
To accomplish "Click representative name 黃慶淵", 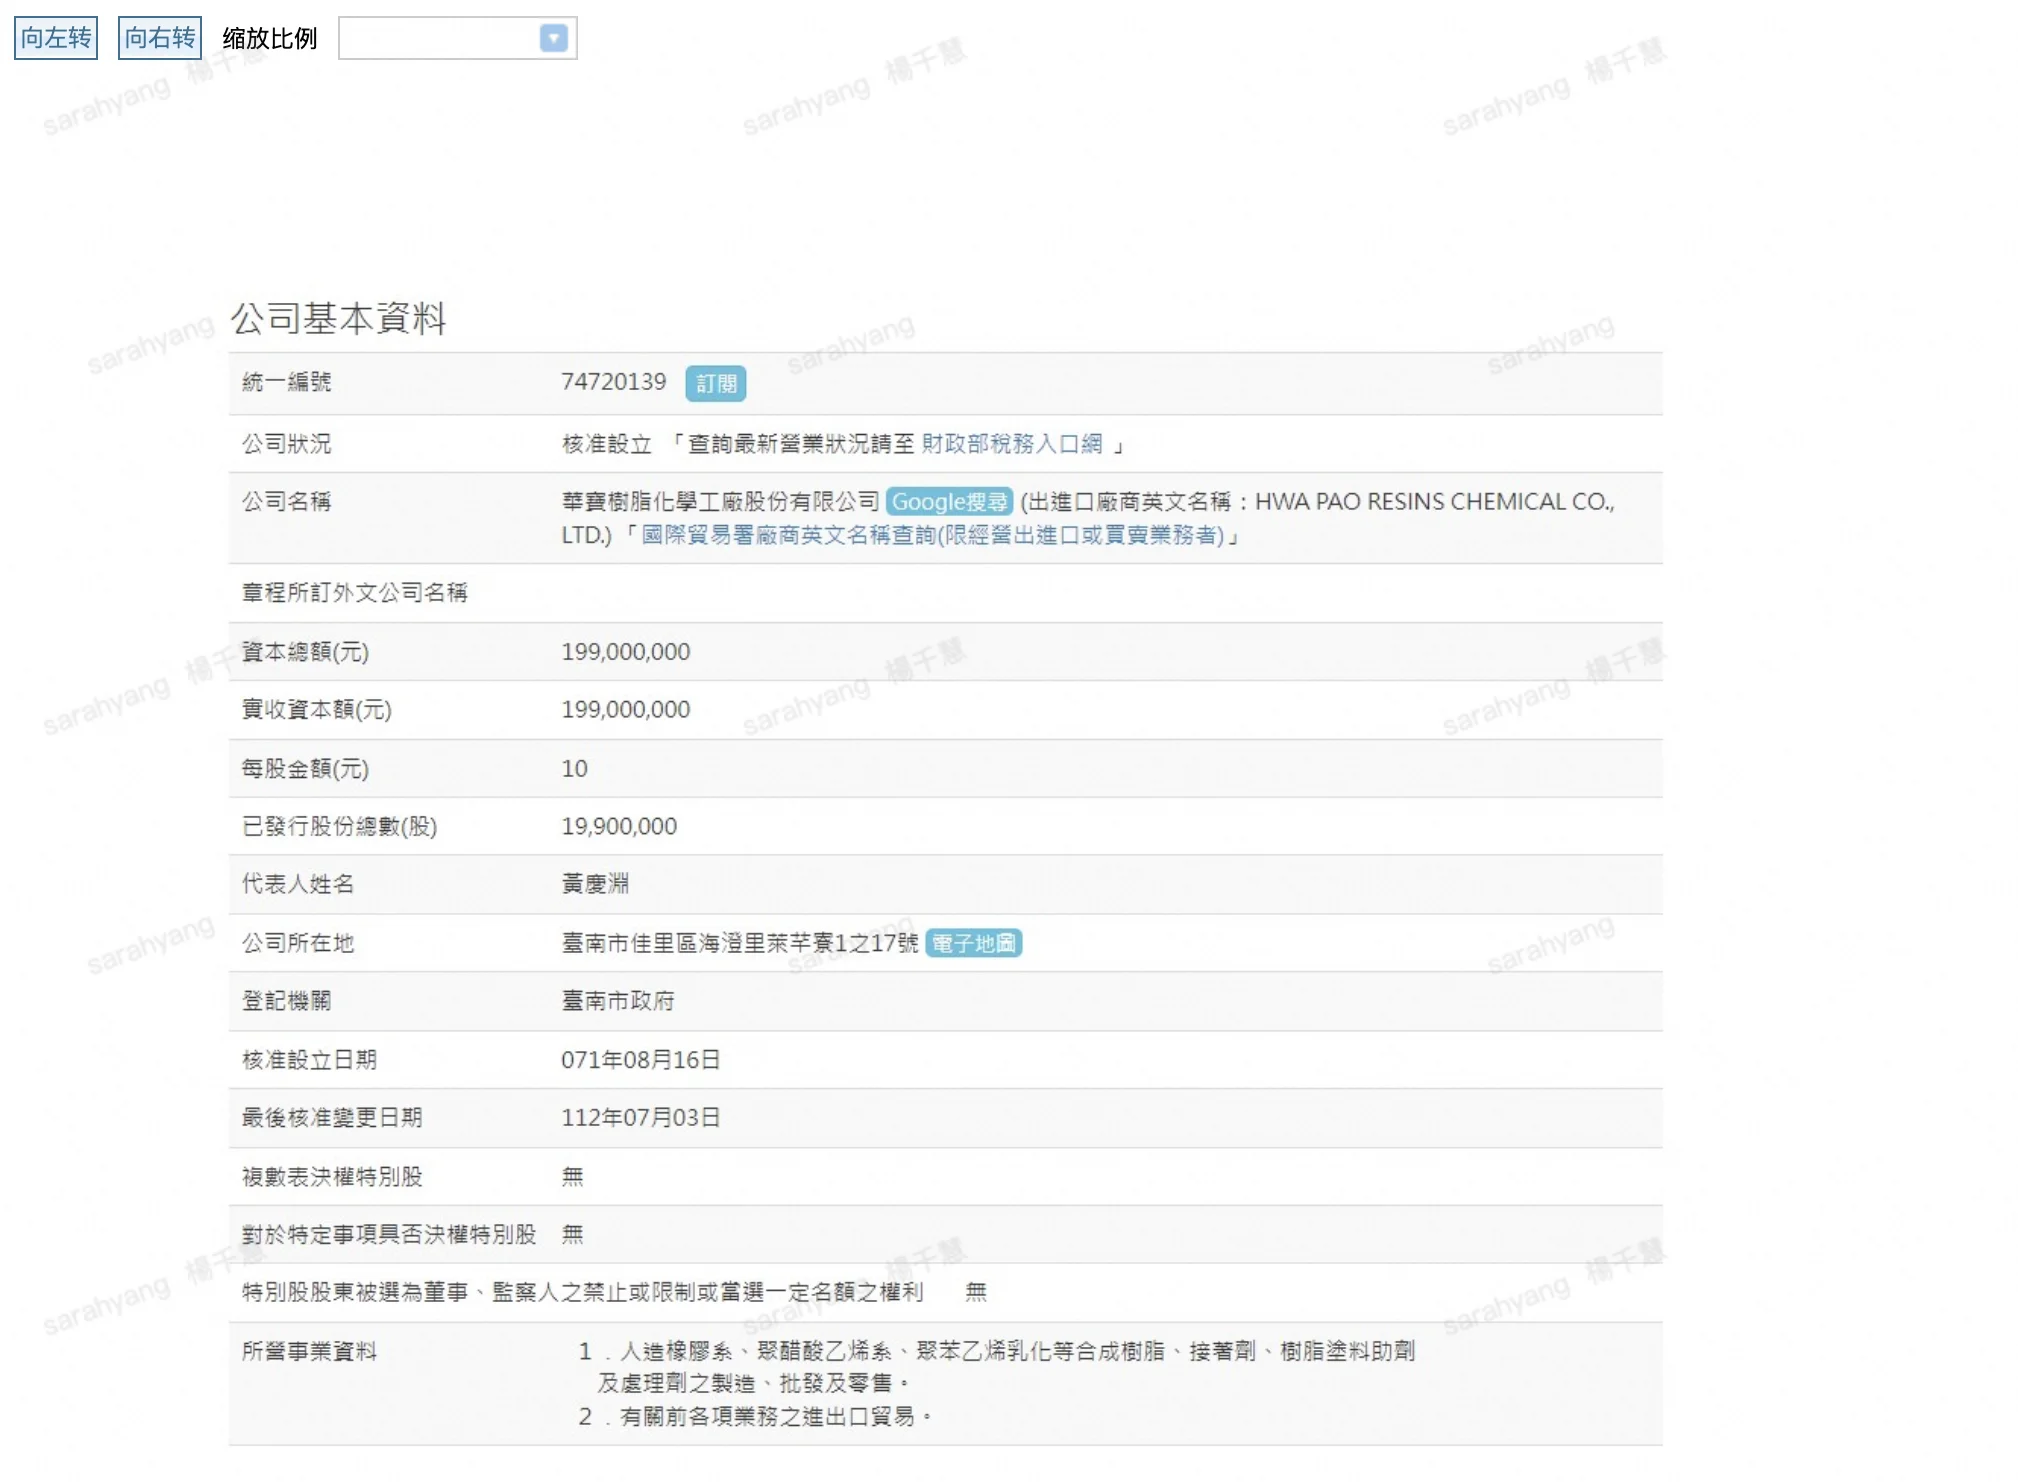I will [x=595, y=884].
